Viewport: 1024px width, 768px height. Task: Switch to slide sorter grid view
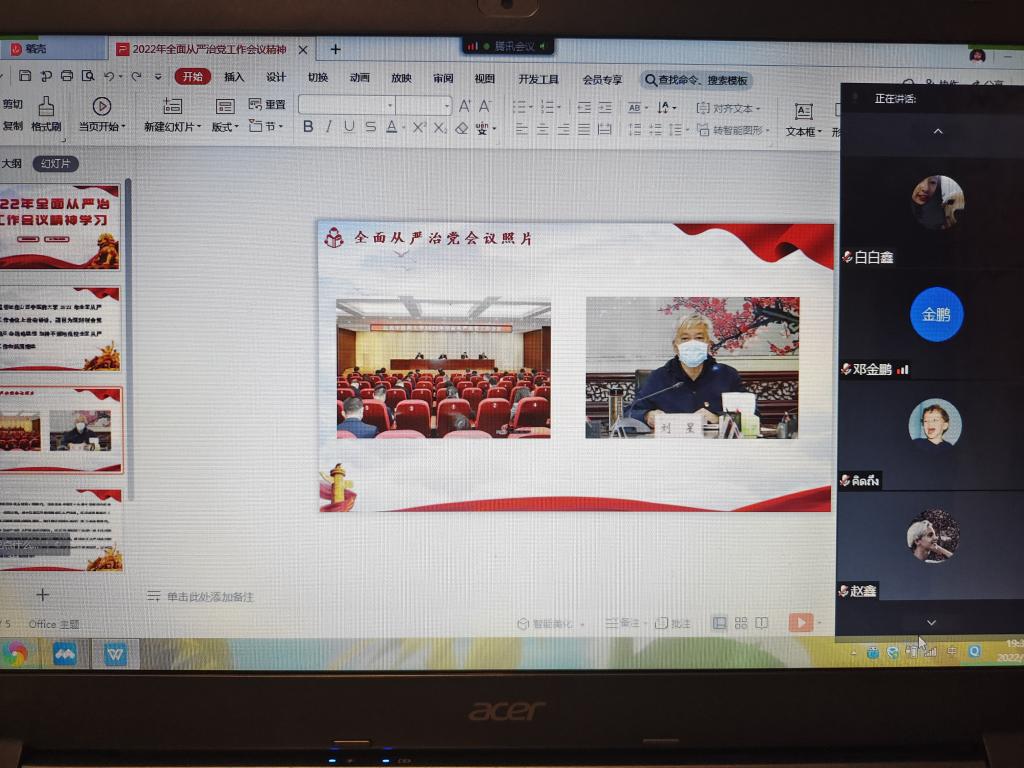tap(741, 623)
